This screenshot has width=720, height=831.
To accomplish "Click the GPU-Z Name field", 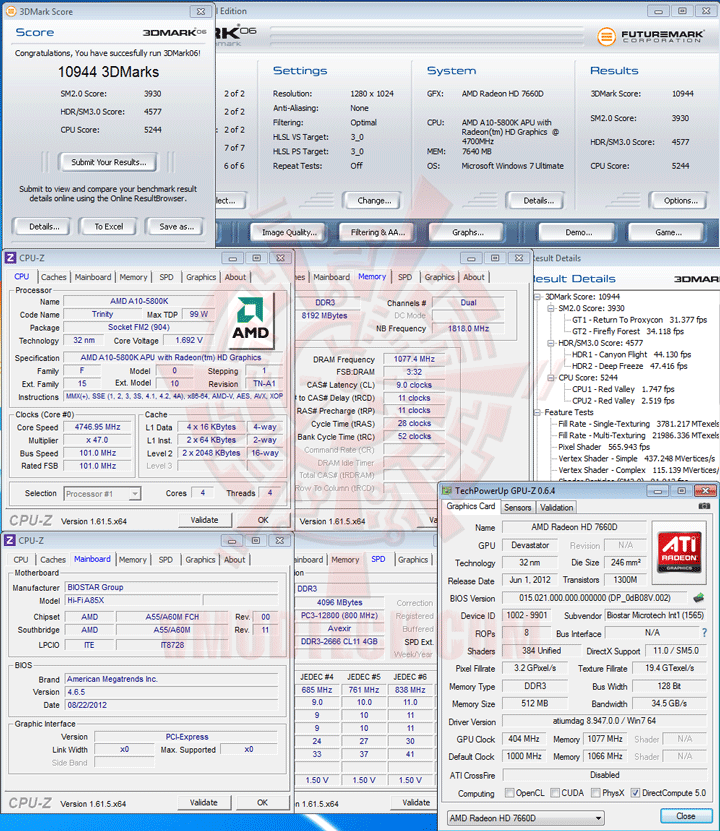I will pos(574,527).
